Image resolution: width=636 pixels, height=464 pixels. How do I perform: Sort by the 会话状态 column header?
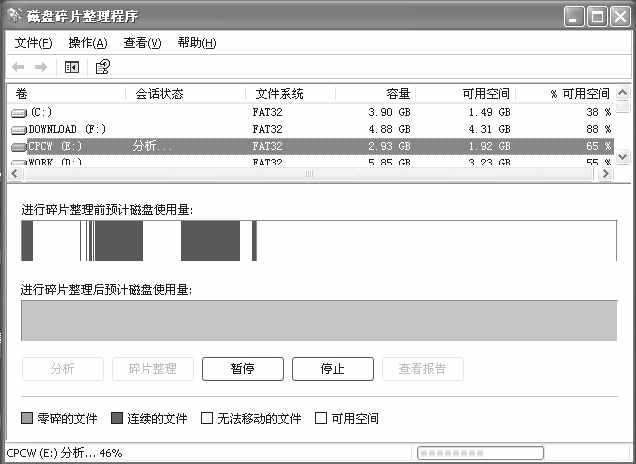185,94
